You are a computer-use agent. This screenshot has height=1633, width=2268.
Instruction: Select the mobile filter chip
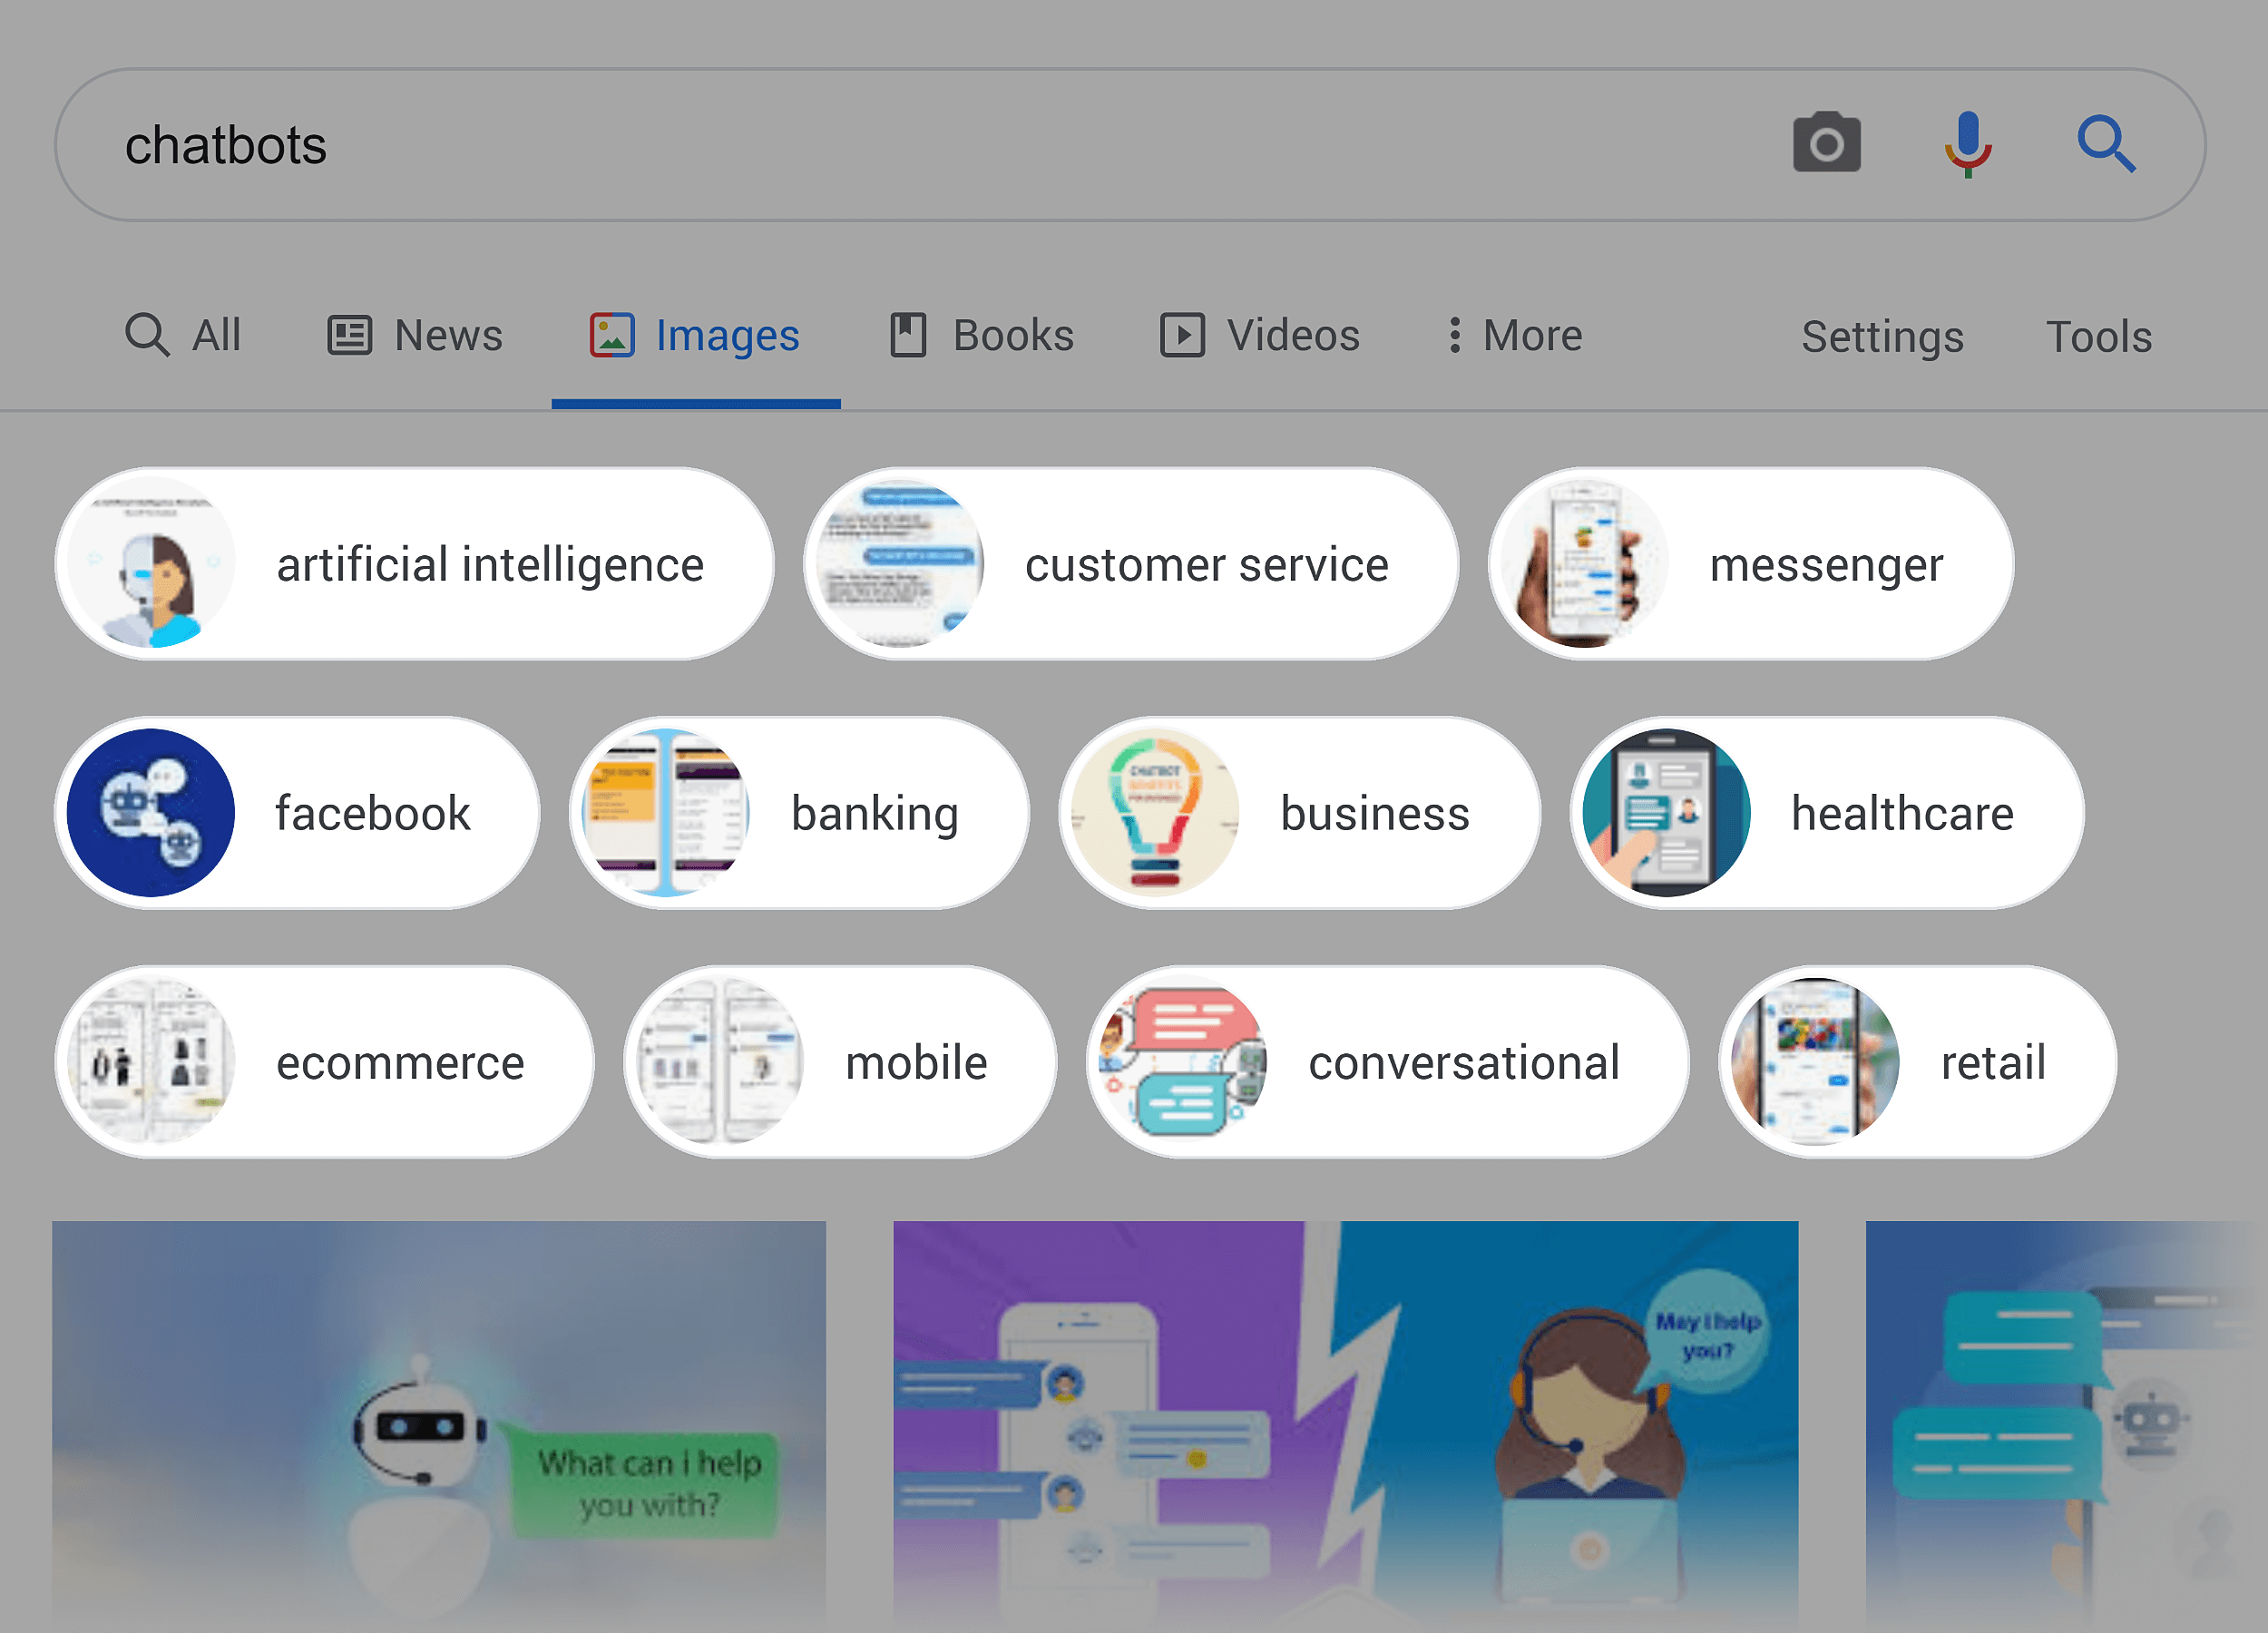[x=840, y=1062]
